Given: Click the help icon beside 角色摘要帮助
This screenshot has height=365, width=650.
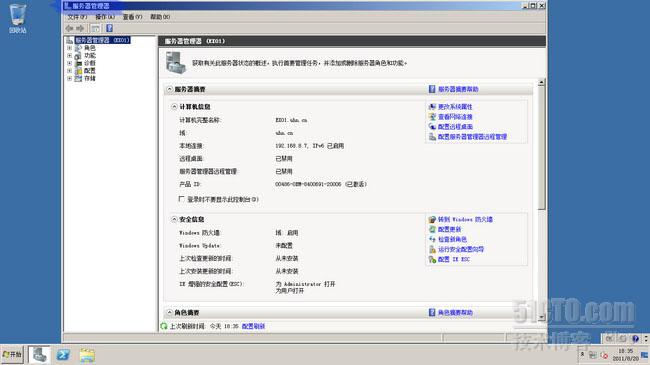Looking at the screenshot, I should [x=432, y=312].
